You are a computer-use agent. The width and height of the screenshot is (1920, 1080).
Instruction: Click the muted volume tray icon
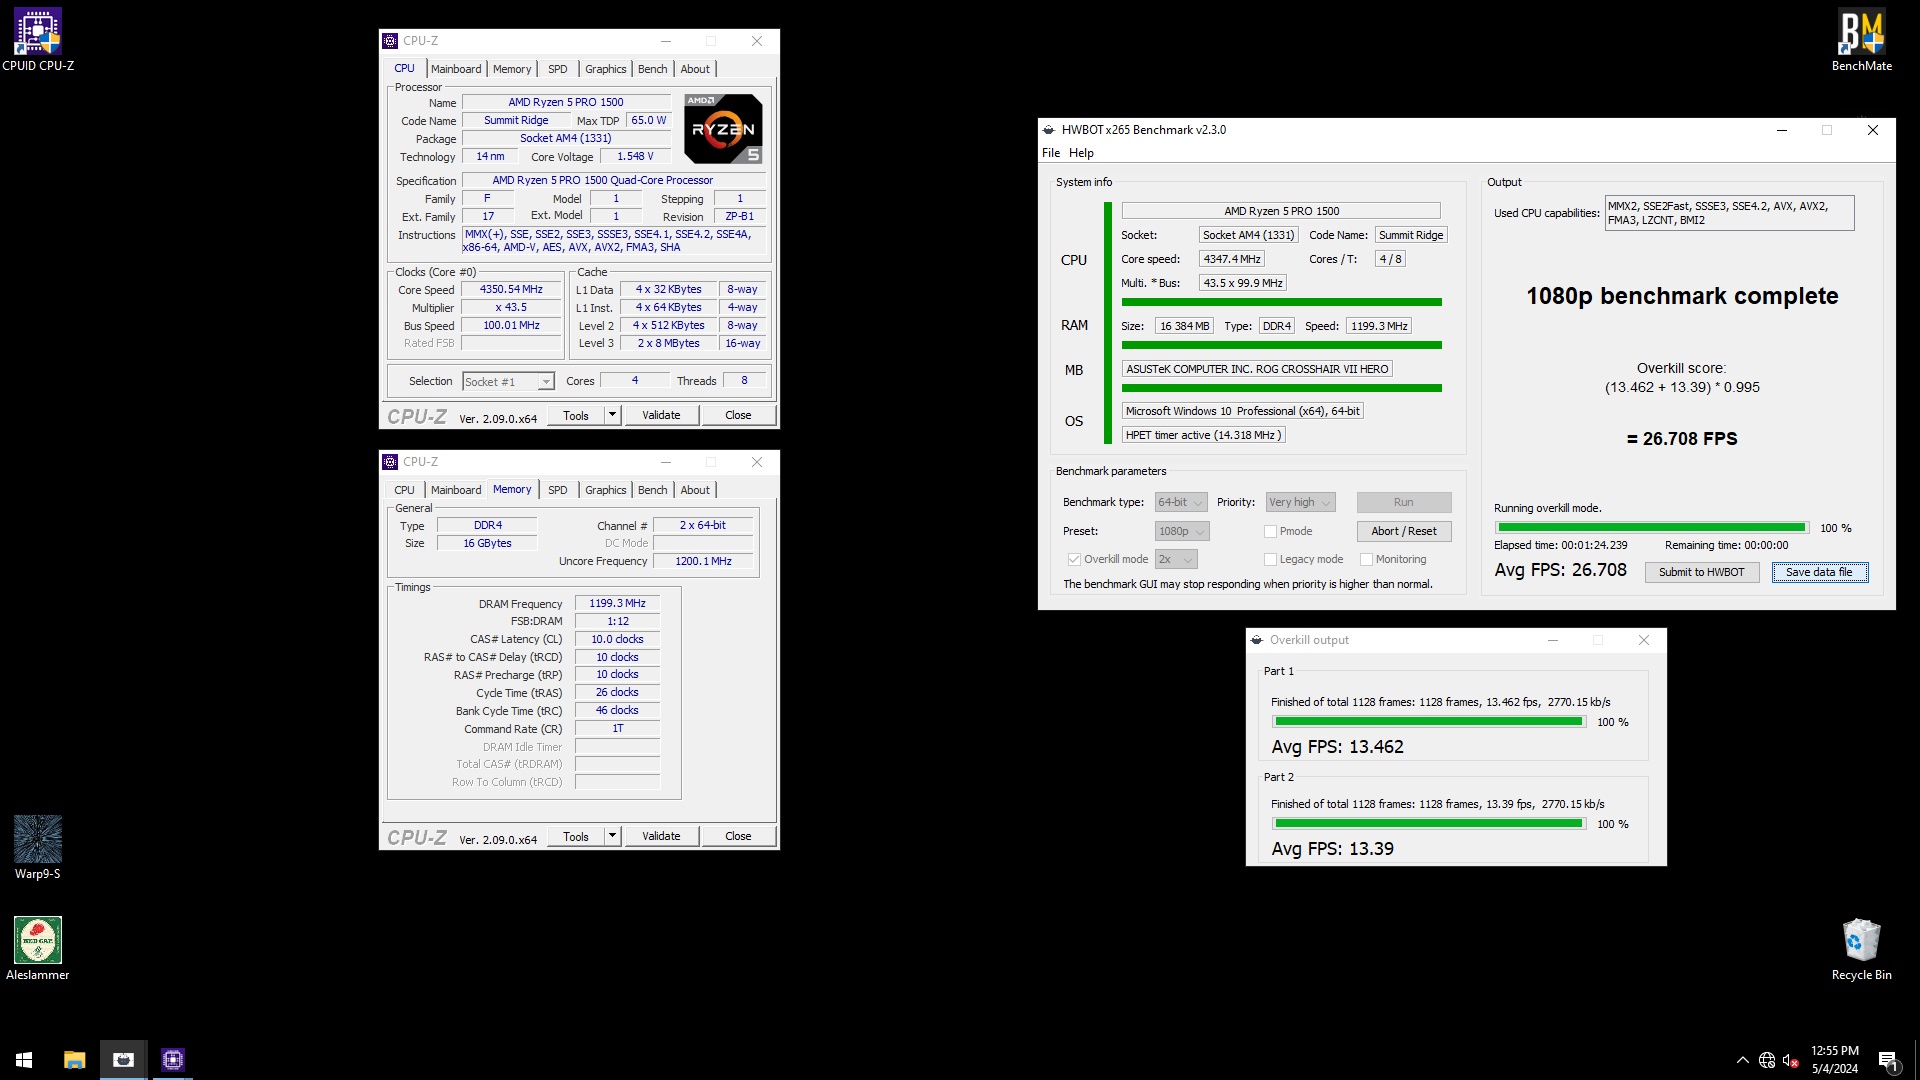1791,1060
